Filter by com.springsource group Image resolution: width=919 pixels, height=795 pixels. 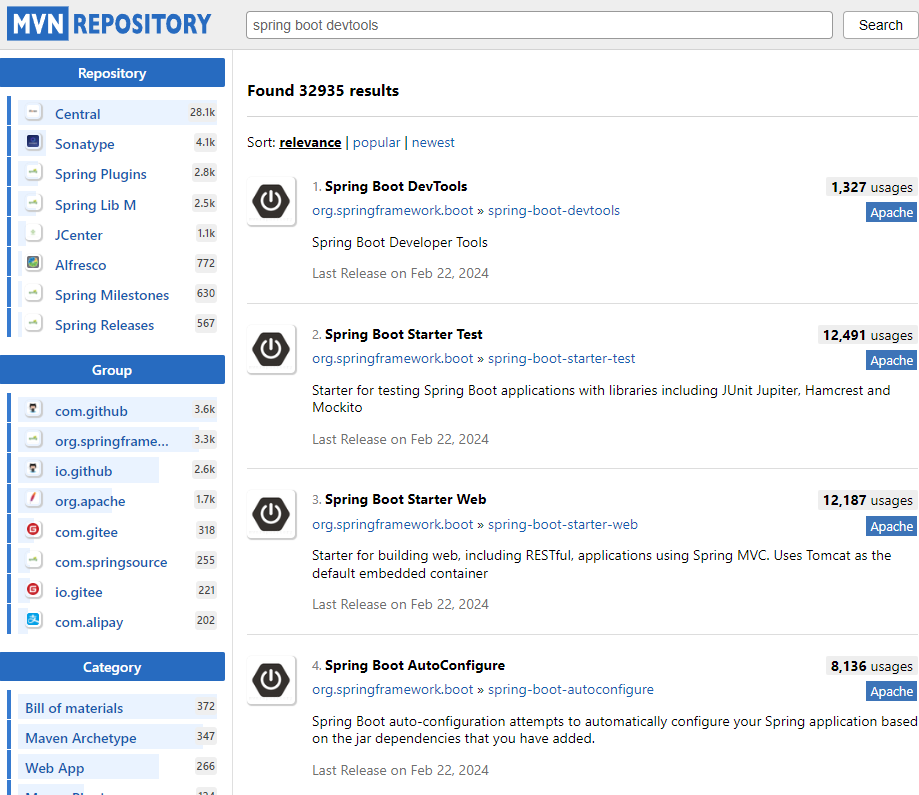click(x=111, y=562)
